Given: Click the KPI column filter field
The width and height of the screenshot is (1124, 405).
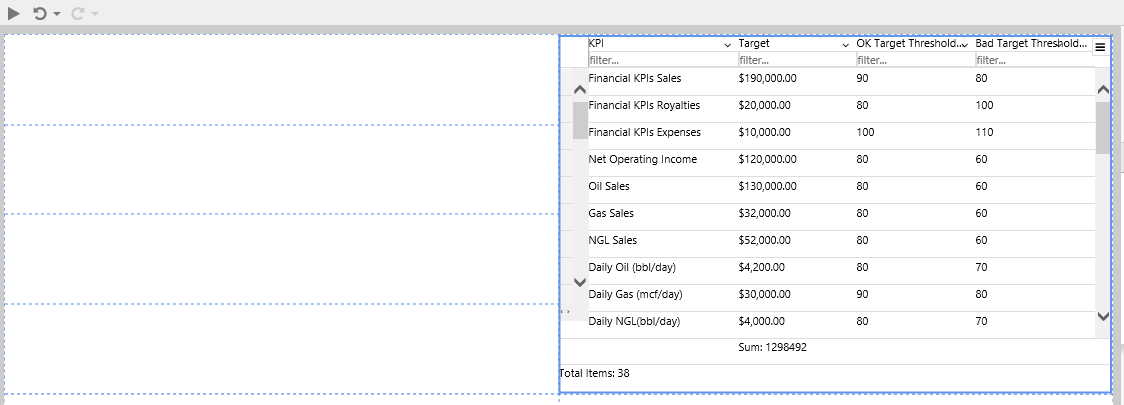Looking at the screenshot, I should click(x=655, y=60).
